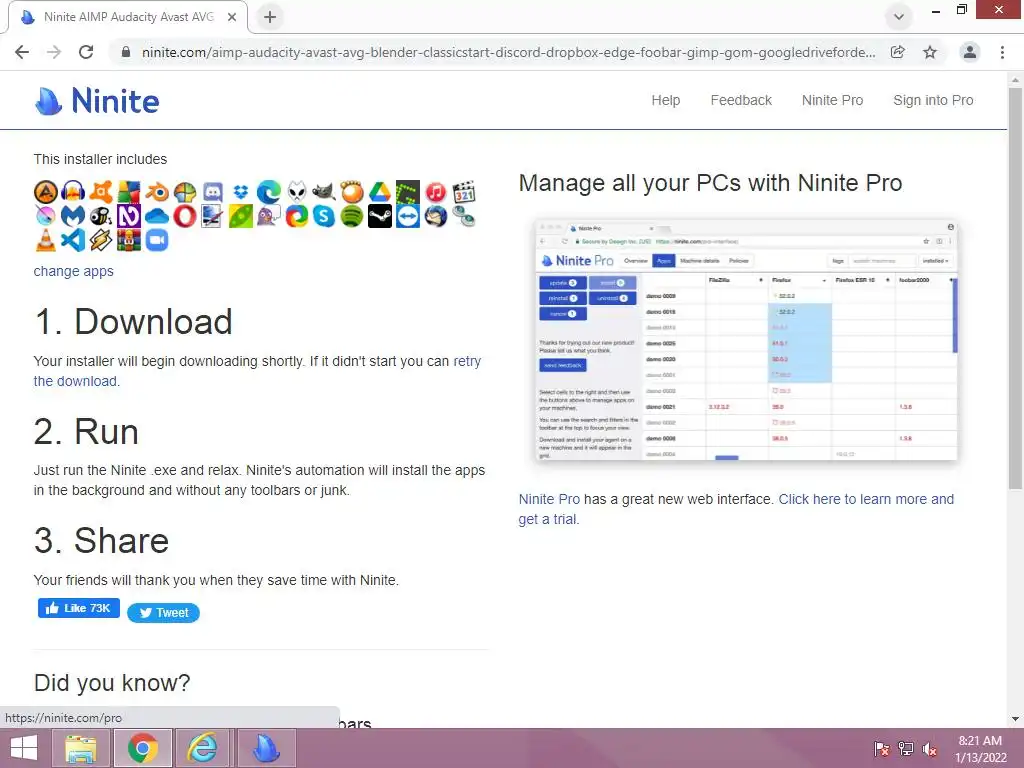This screenshot has height=768, width=1024.
Task: Open the Chrome profile menu
Action: coord(970,52)
